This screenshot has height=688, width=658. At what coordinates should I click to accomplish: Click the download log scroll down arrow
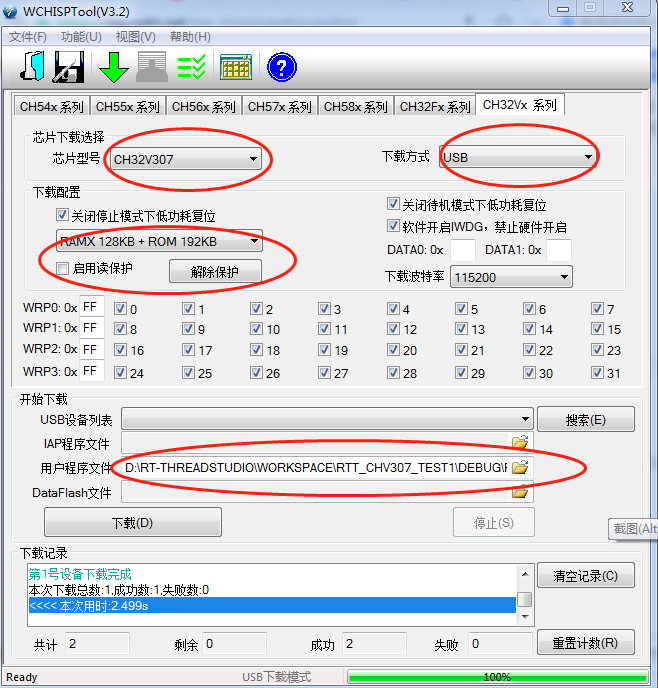[525, 617]
